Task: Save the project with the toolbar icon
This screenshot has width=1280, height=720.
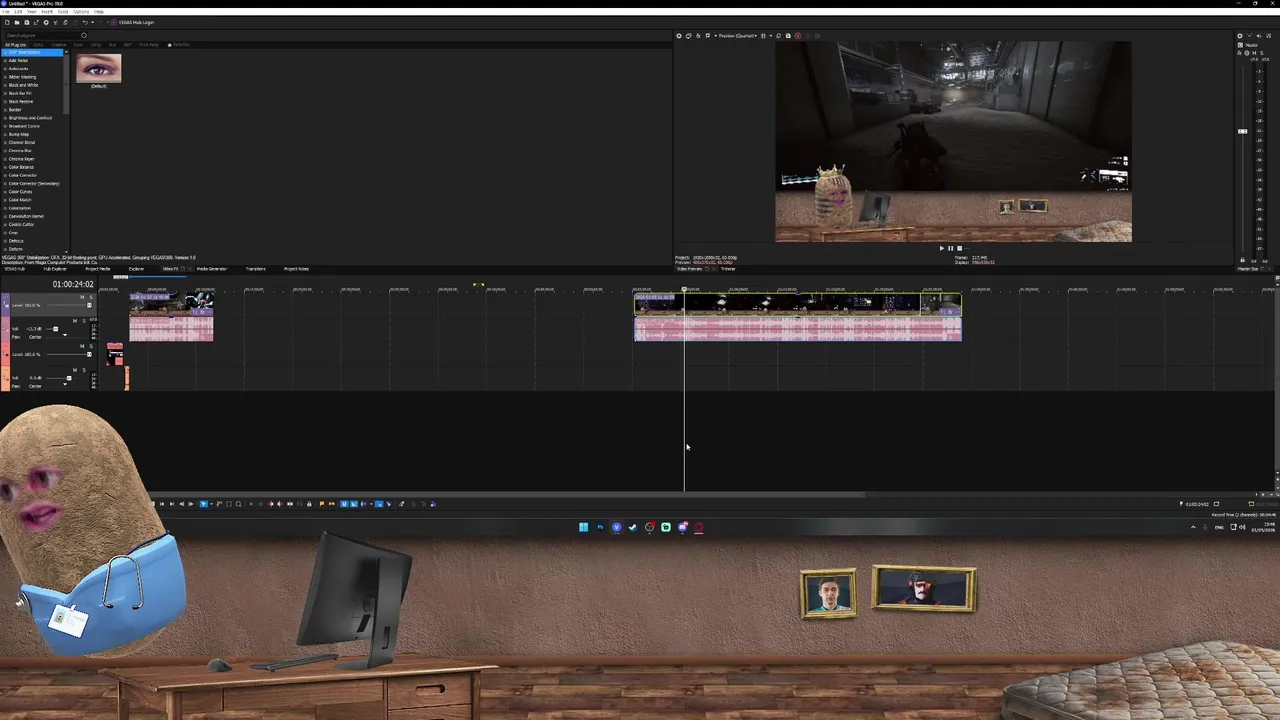Action: 27,22
